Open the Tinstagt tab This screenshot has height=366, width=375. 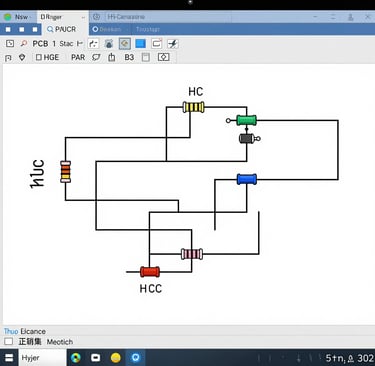pos(148,29)
